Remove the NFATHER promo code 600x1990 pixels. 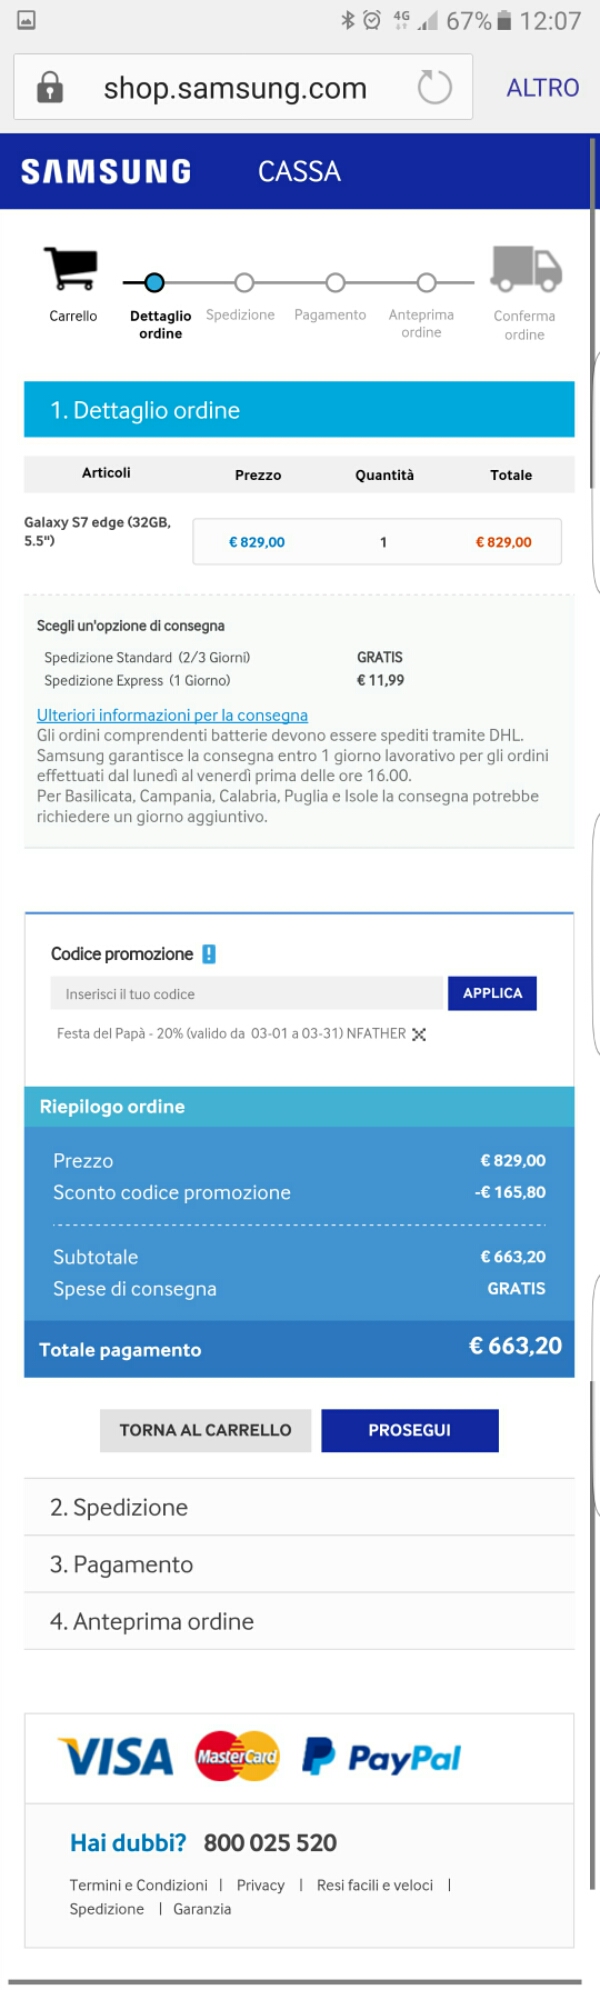pos(419,1034)
